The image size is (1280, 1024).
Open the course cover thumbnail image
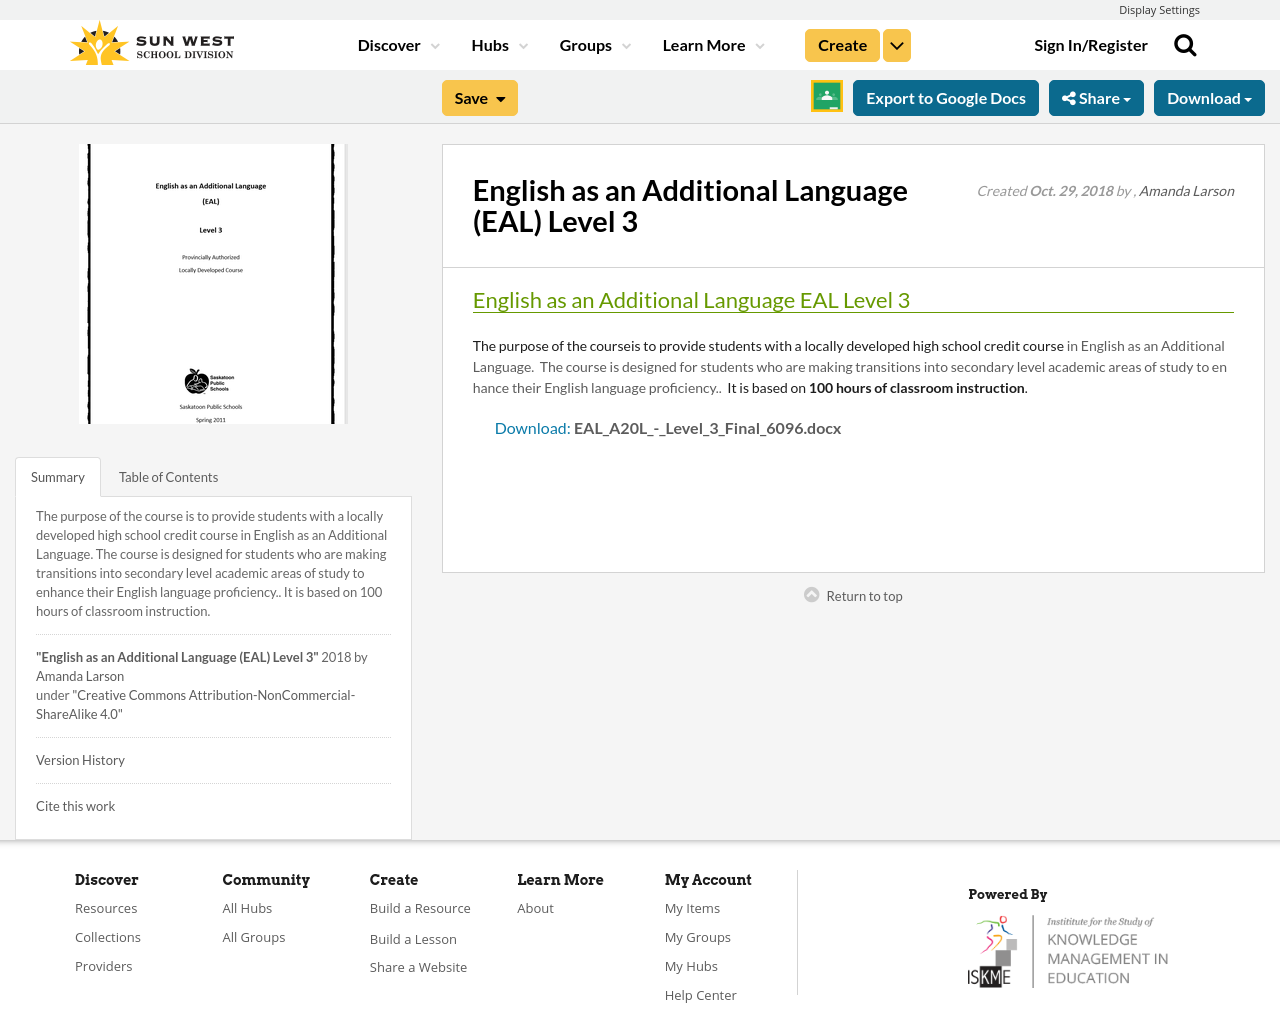(x=212, y=283)
